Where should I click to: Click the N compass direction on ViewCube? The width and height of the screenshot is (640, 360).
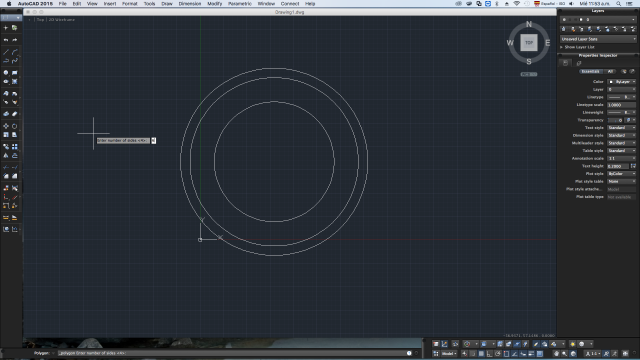(x=529, y=24)
